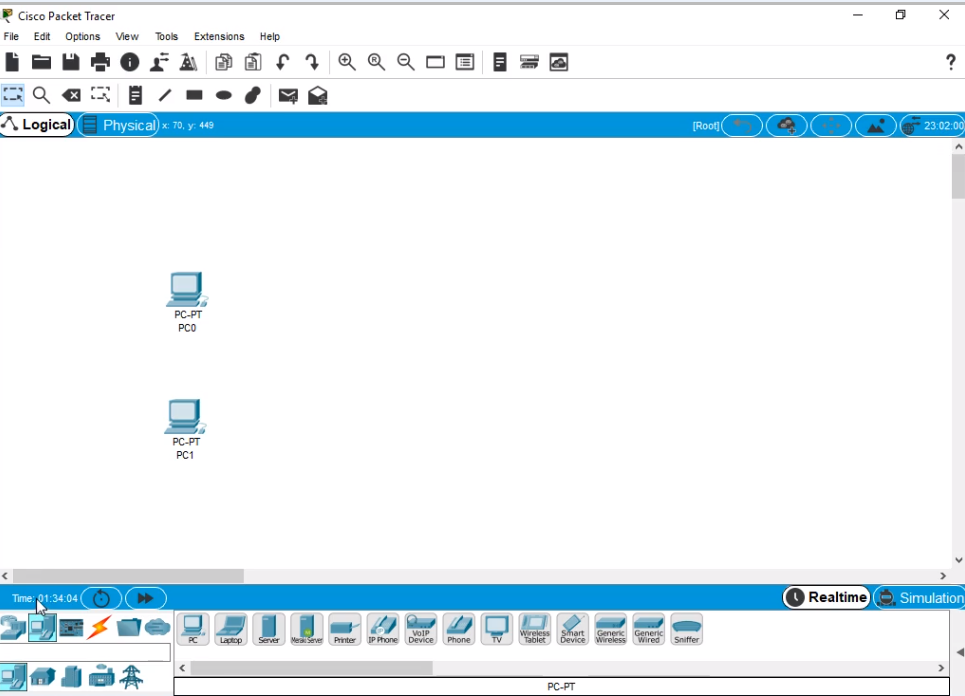Pick the TV device from the palette
Screen dimensions: 965x696
point(497,630)
